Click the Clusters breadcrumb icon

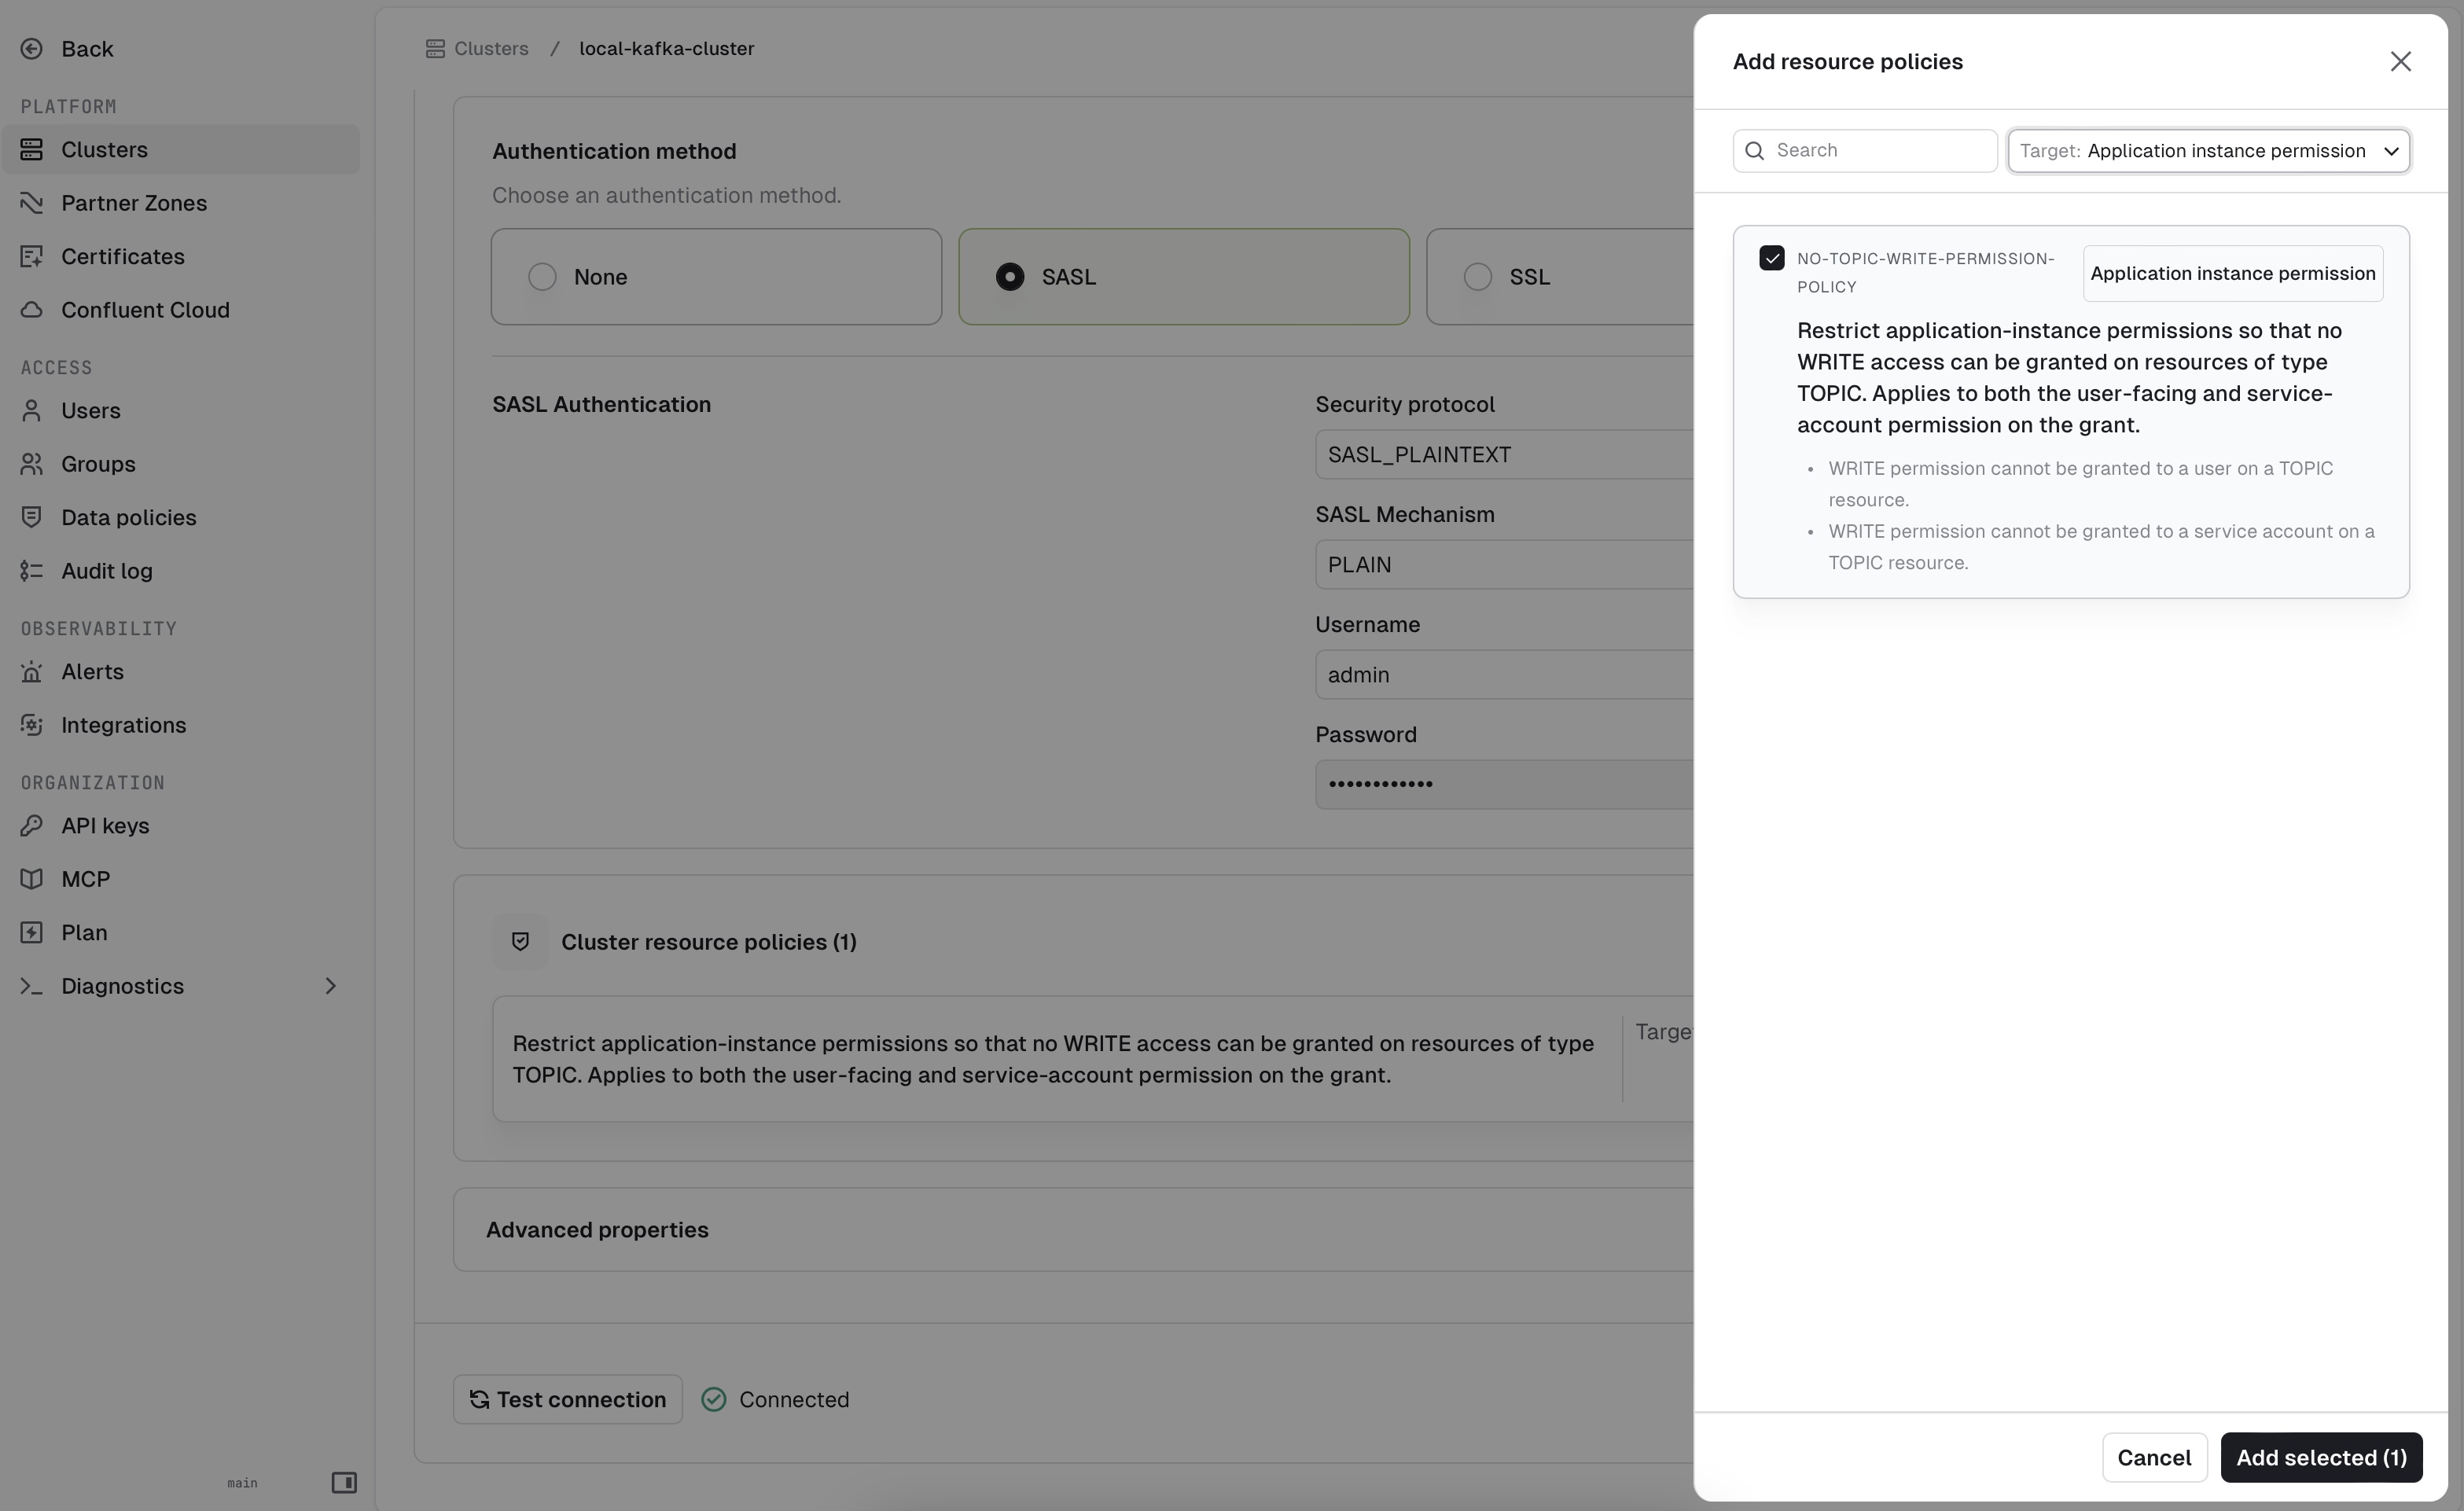tap(435, 49)
